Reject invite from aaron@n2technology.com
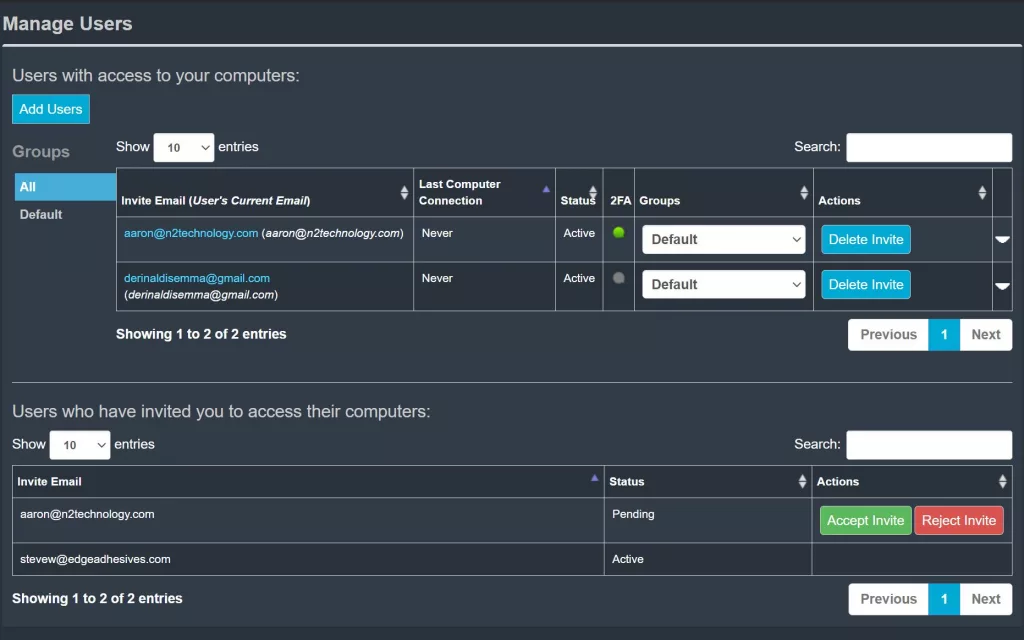This screenshot has height=640, width=1024. tap(958, 520)
